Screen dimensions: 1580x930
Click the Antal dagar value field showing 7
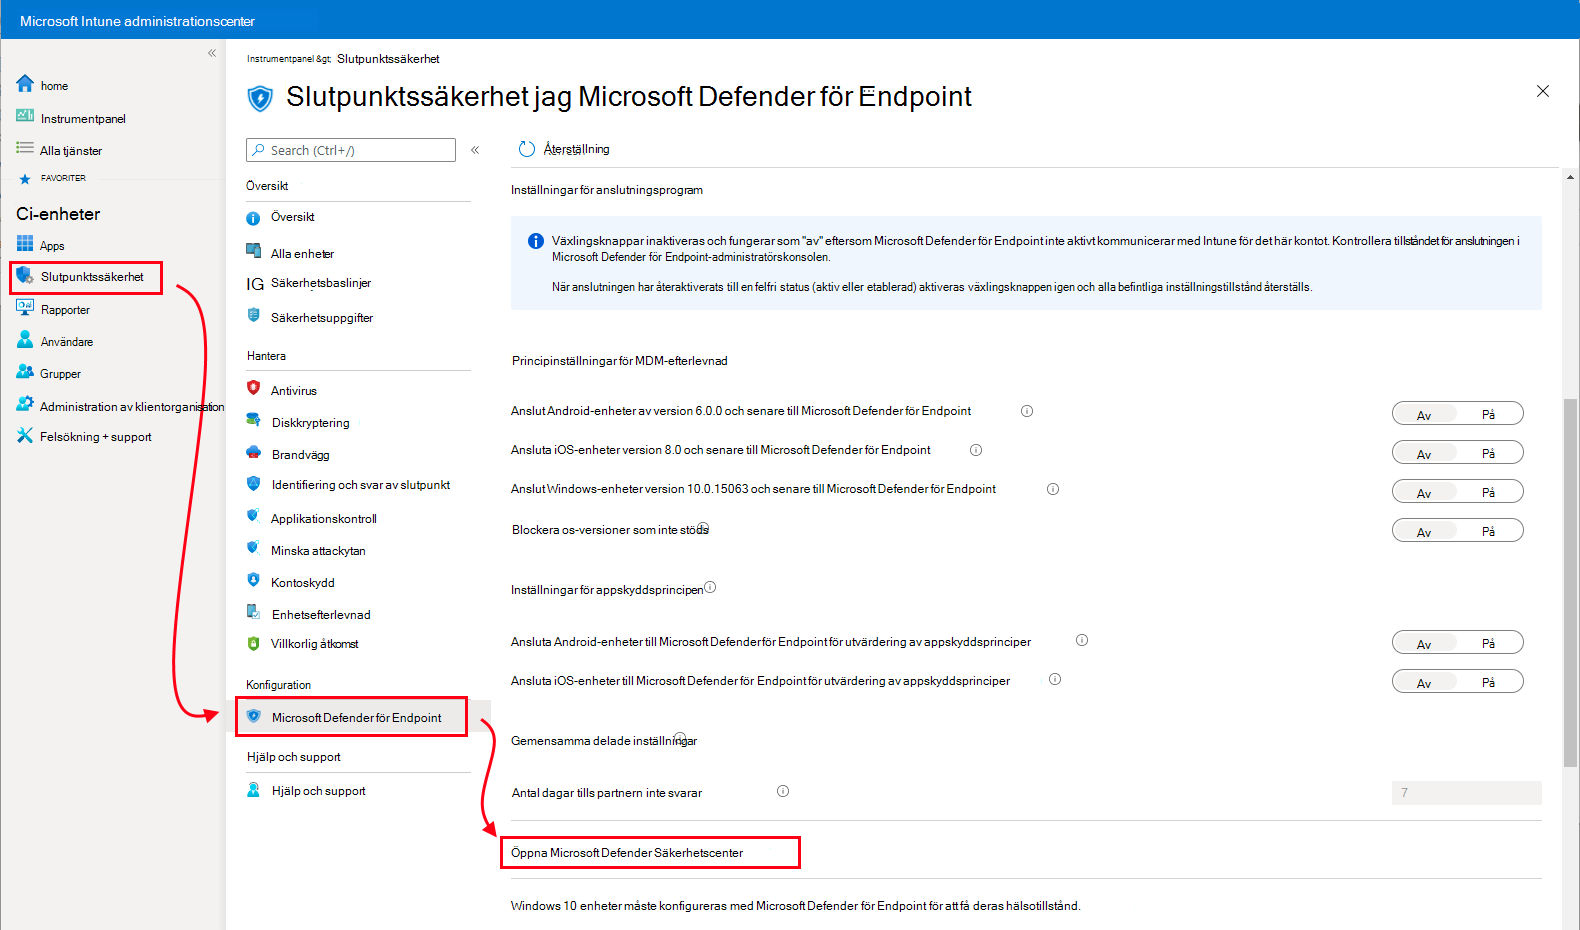1466,793
